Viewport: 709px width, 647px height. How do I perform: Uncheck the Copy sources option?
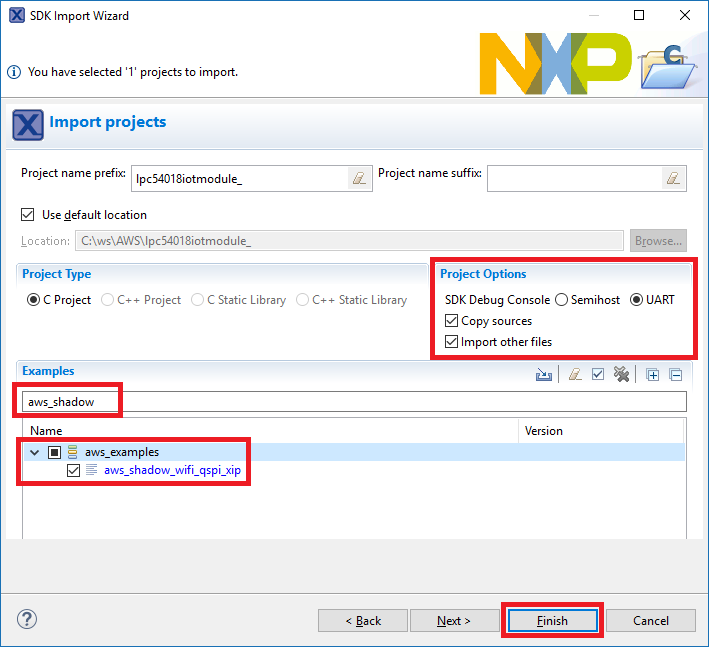[451, 321]
